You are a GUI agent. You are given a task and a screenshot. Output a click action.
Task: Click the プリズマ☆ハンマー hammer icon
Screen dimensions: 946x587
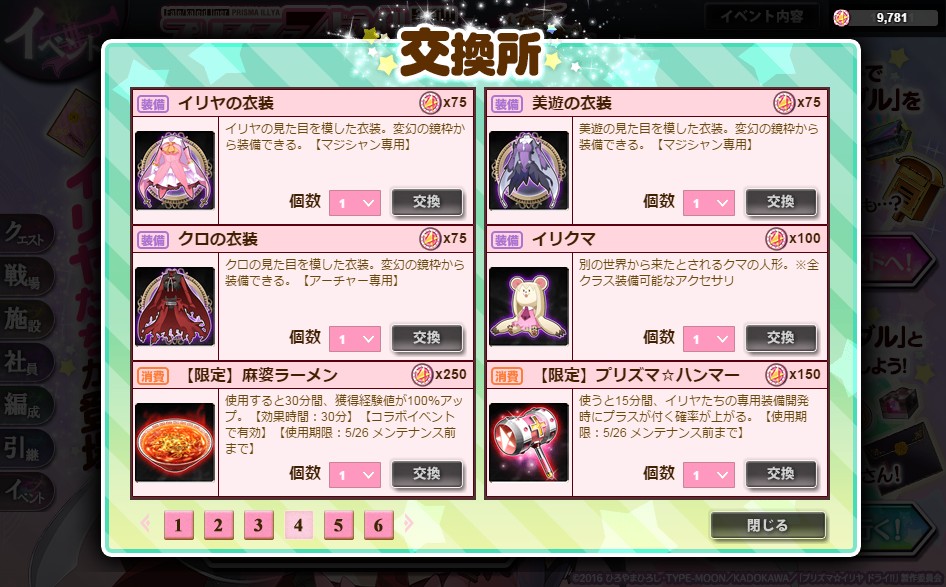pos(529,442)
